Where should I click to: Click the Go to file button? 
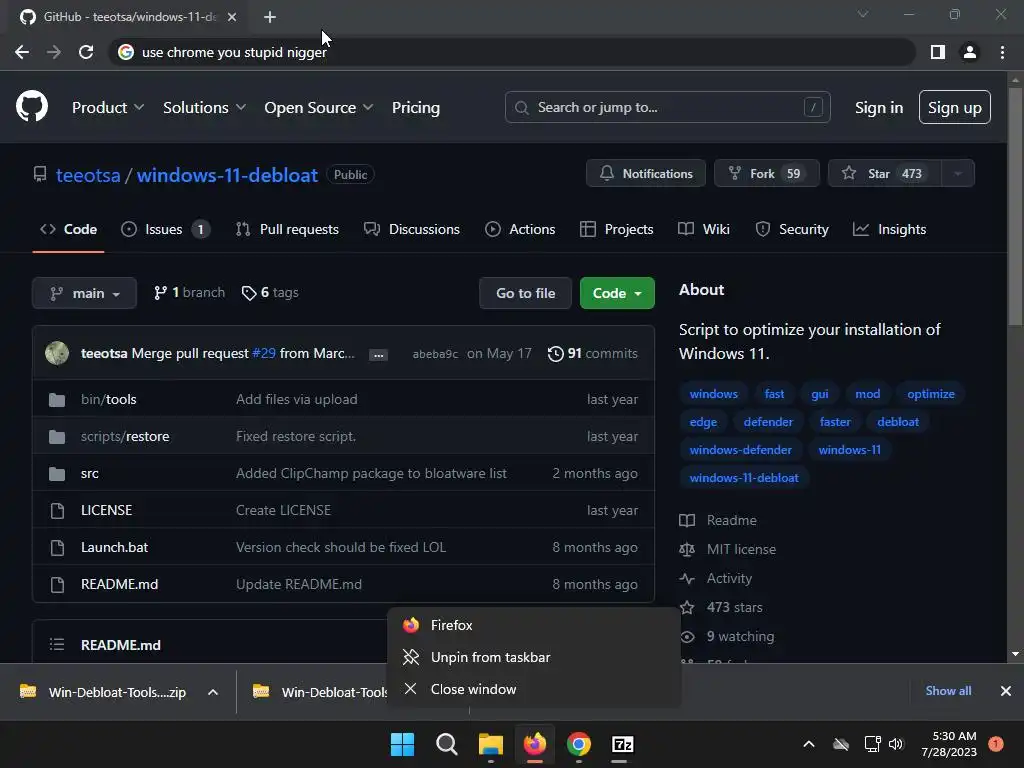526,293
